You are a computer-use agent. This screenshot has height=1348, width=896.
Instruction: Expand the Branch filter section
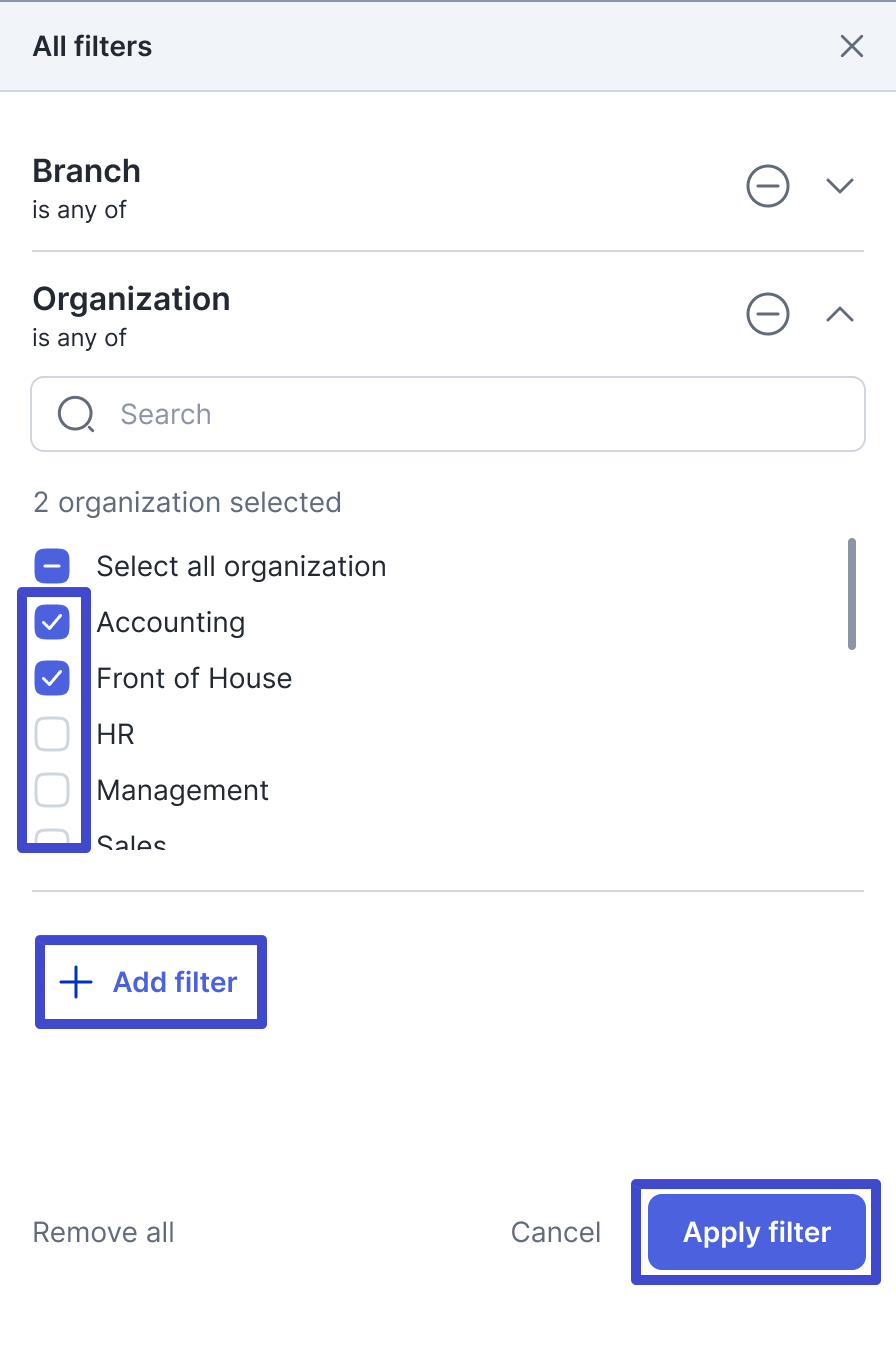coord(839,186)
